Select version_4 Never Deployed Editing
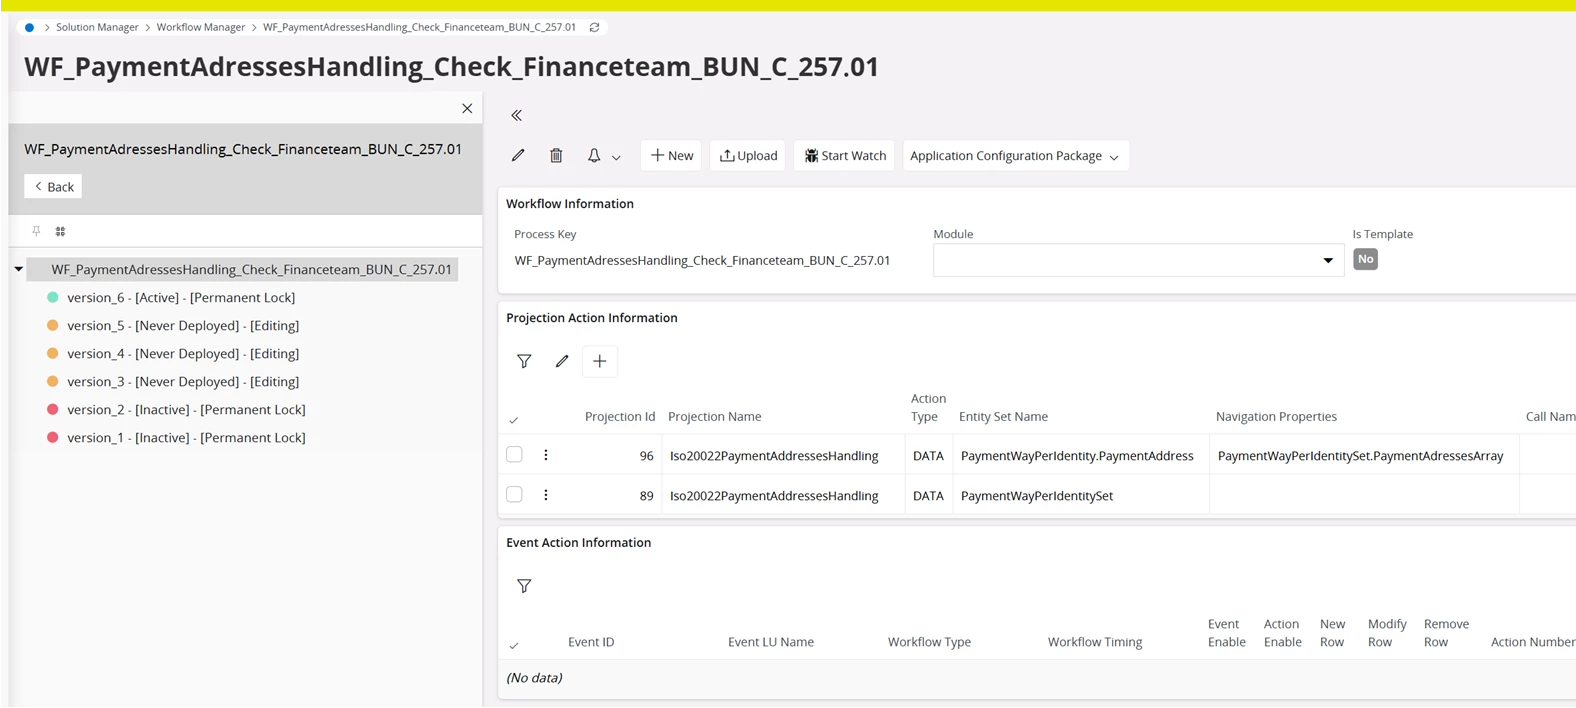The image size is (1576, 708). click(183, 353)
